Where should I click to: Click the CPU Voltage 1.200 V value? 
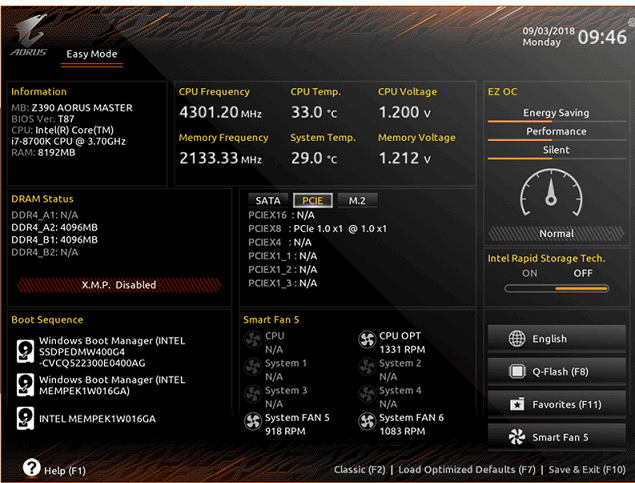click(405, 113)
